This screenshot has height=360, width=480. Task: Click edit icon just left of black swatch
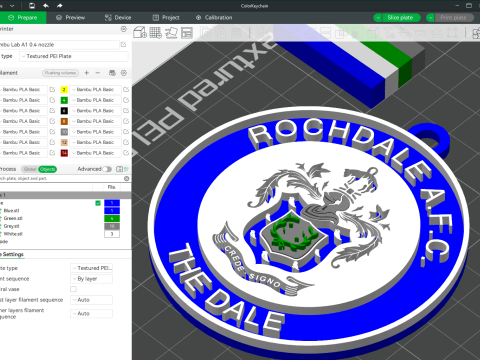(52, 110)
